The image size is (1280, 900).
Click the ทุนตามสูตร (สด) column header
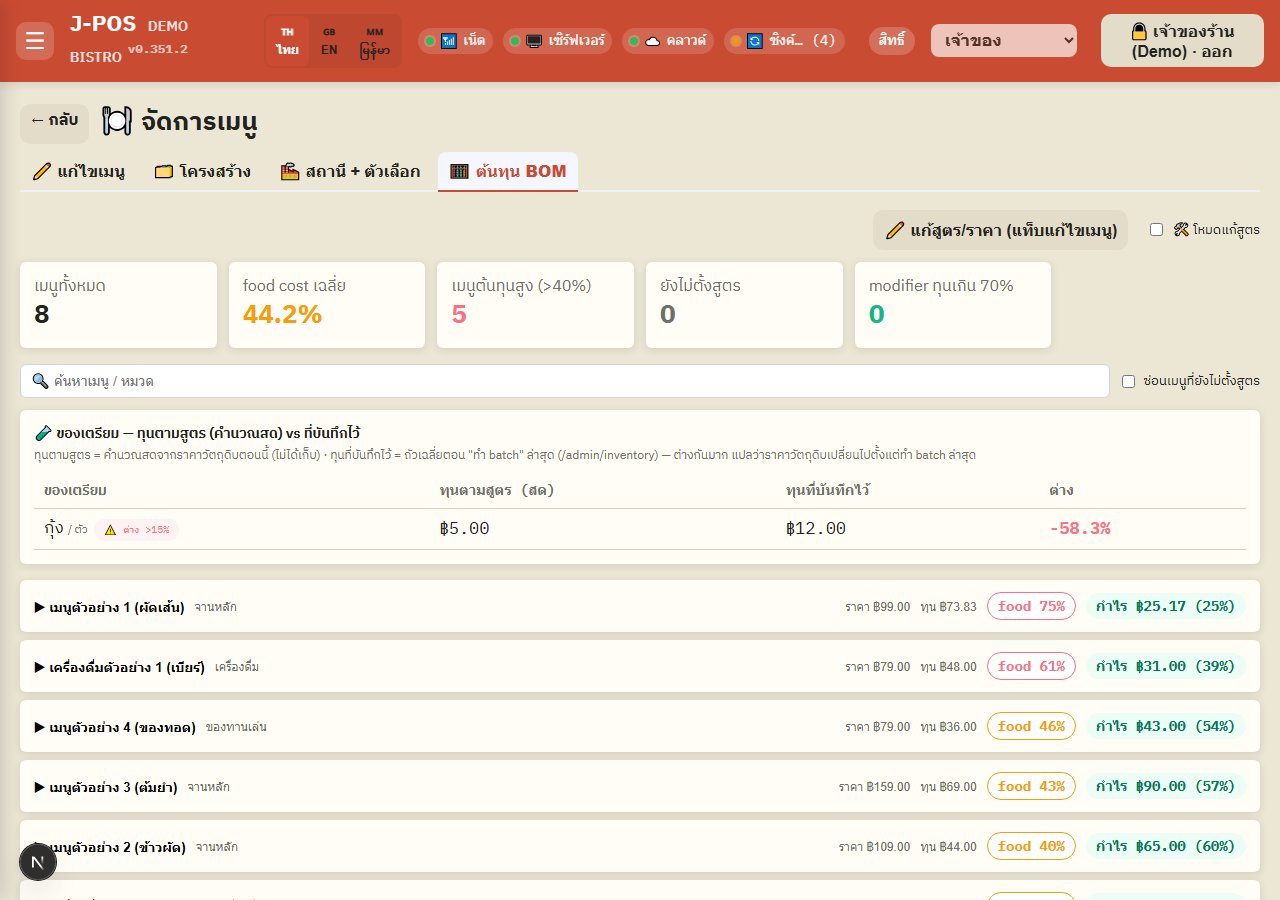tap(497, 491)
